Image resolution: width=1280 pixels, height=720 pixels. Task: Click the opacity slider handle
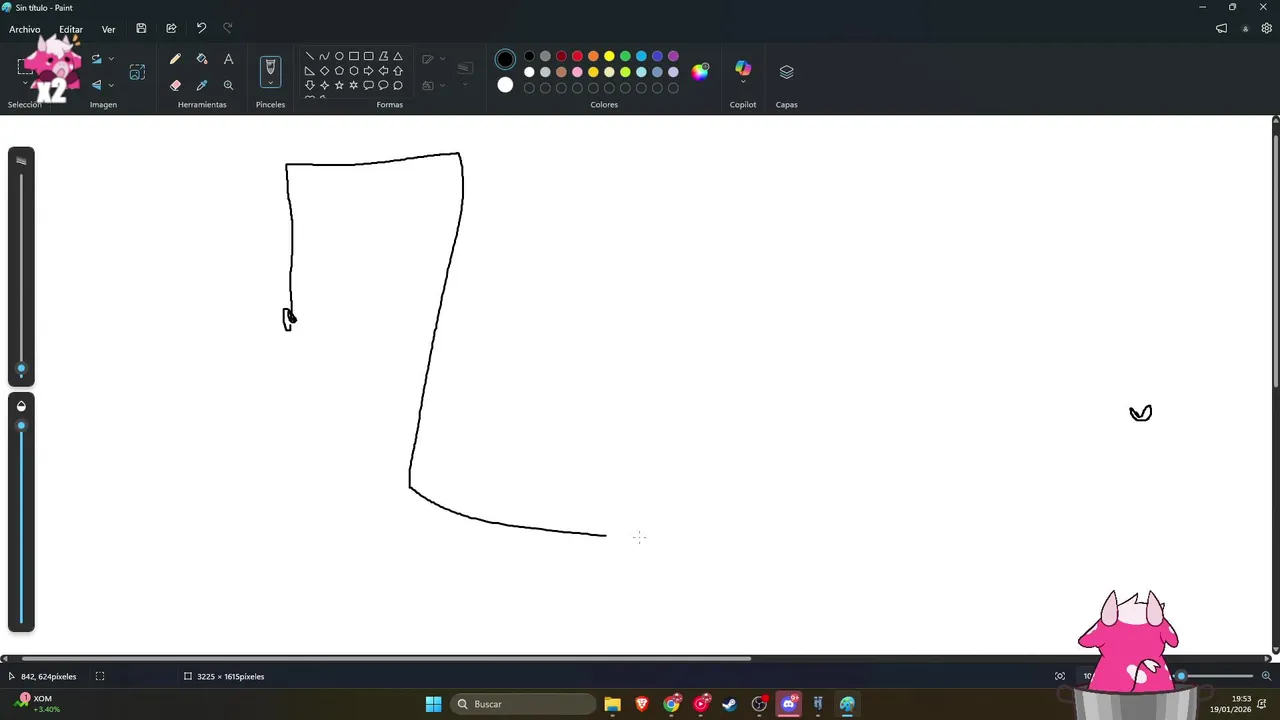(x=21, y=425)
